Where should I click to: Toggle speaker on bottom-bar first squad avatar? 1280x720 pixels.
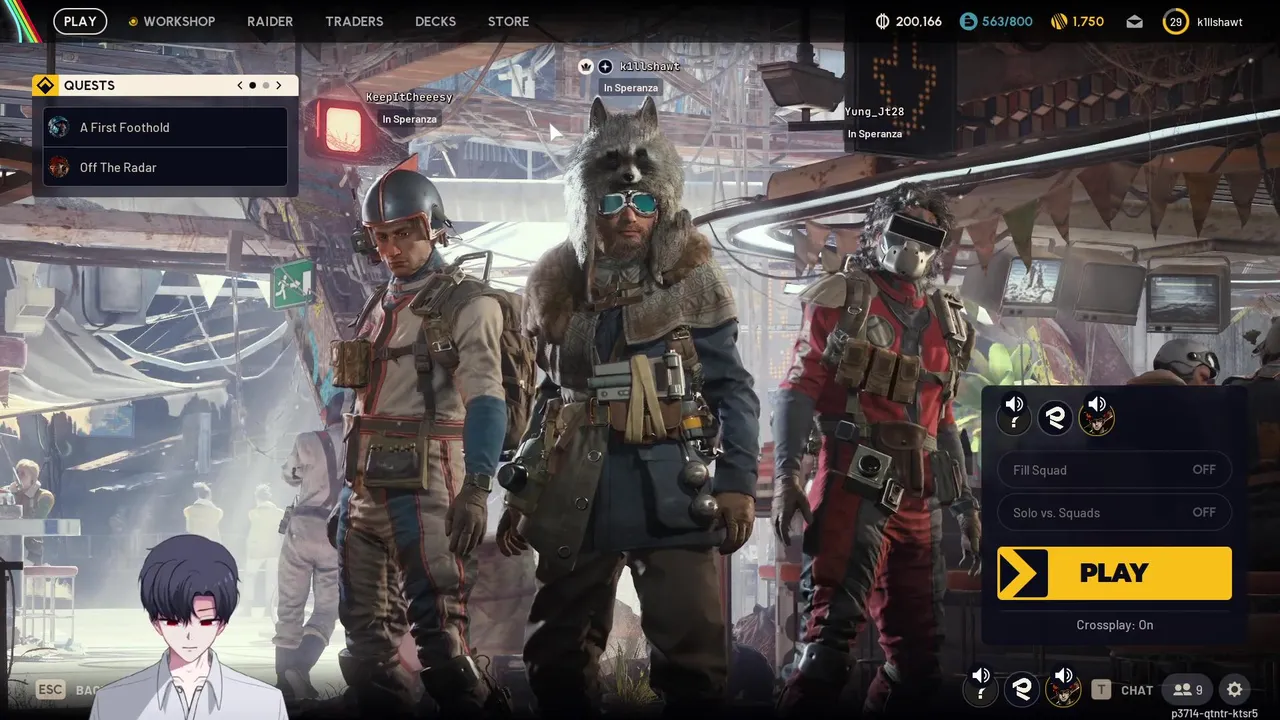(x=981, y=676)
